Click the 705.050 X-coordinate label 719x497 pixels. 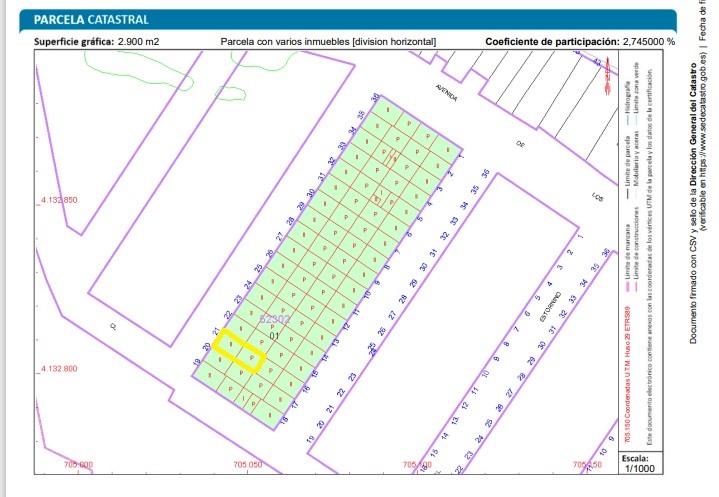[246, 465]
